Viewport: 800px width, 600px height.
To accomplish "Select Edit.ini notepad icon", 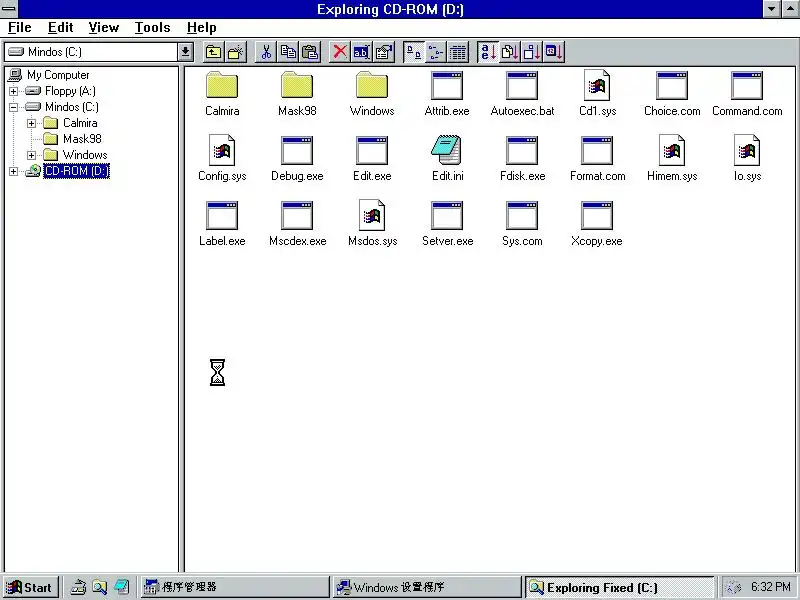I will tap(447, 159).
